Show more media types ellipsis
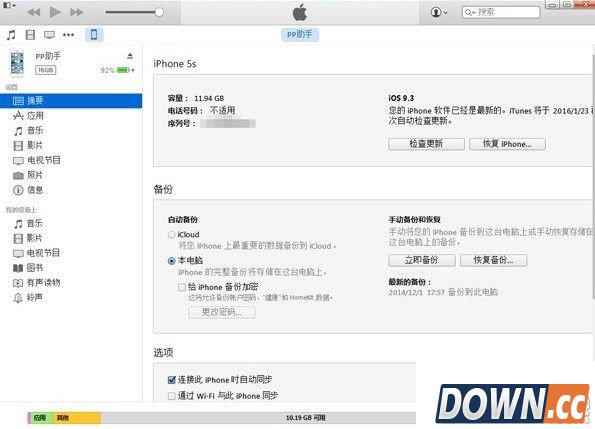595x429 pixels. 68,35
